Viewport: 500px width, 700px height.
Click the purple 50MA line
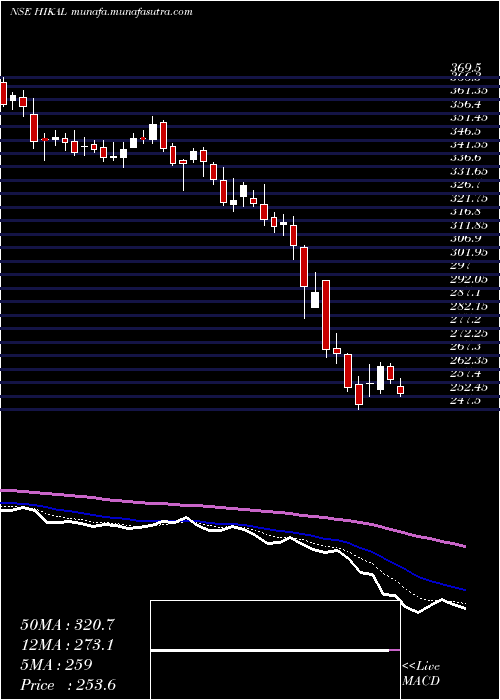[232, 508]
